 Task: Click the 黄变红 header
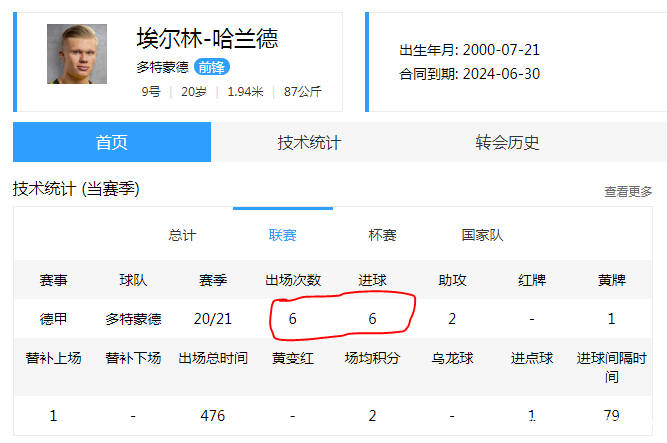click(293, 358)
